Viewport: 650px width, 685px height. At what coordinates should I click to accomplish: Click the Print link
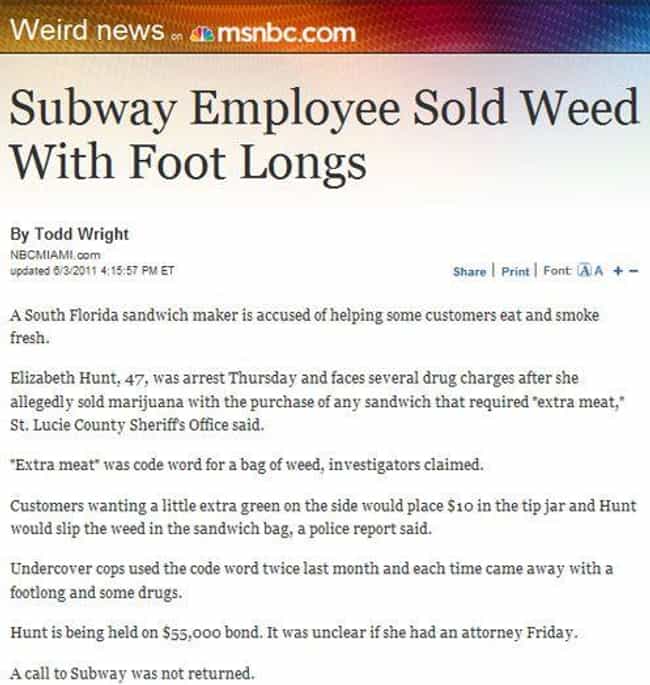pyautogui.click(x=515, y=272)
